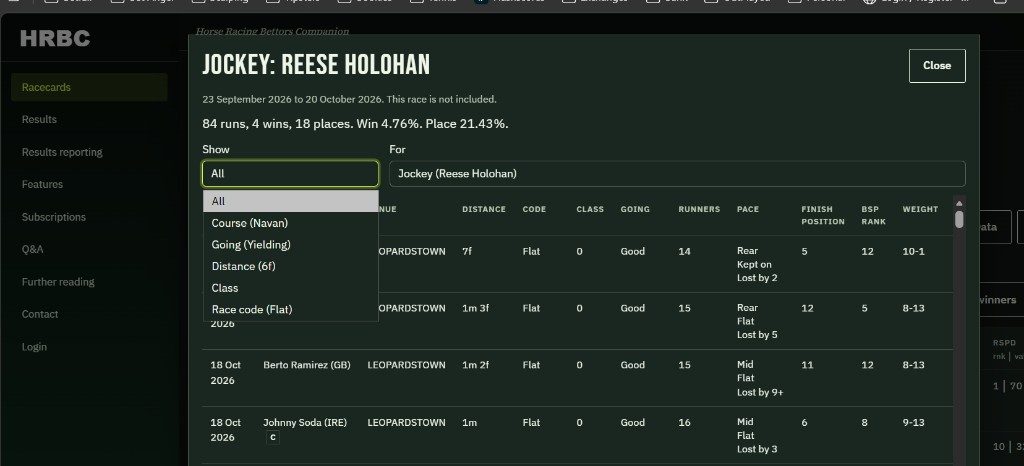Click the HRBC logo
The image size is (1024, 466).
tap(55, 39)
